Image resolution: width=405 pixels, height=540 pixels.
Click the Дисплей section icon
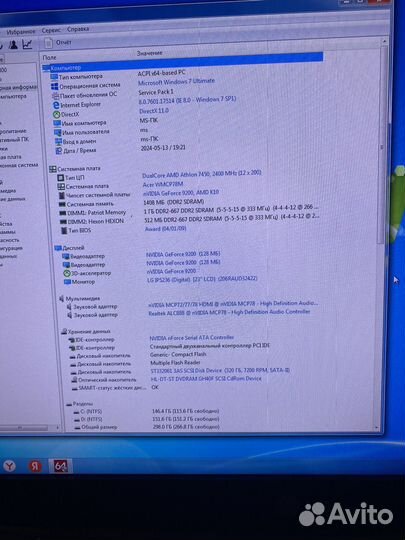[58, 248]
